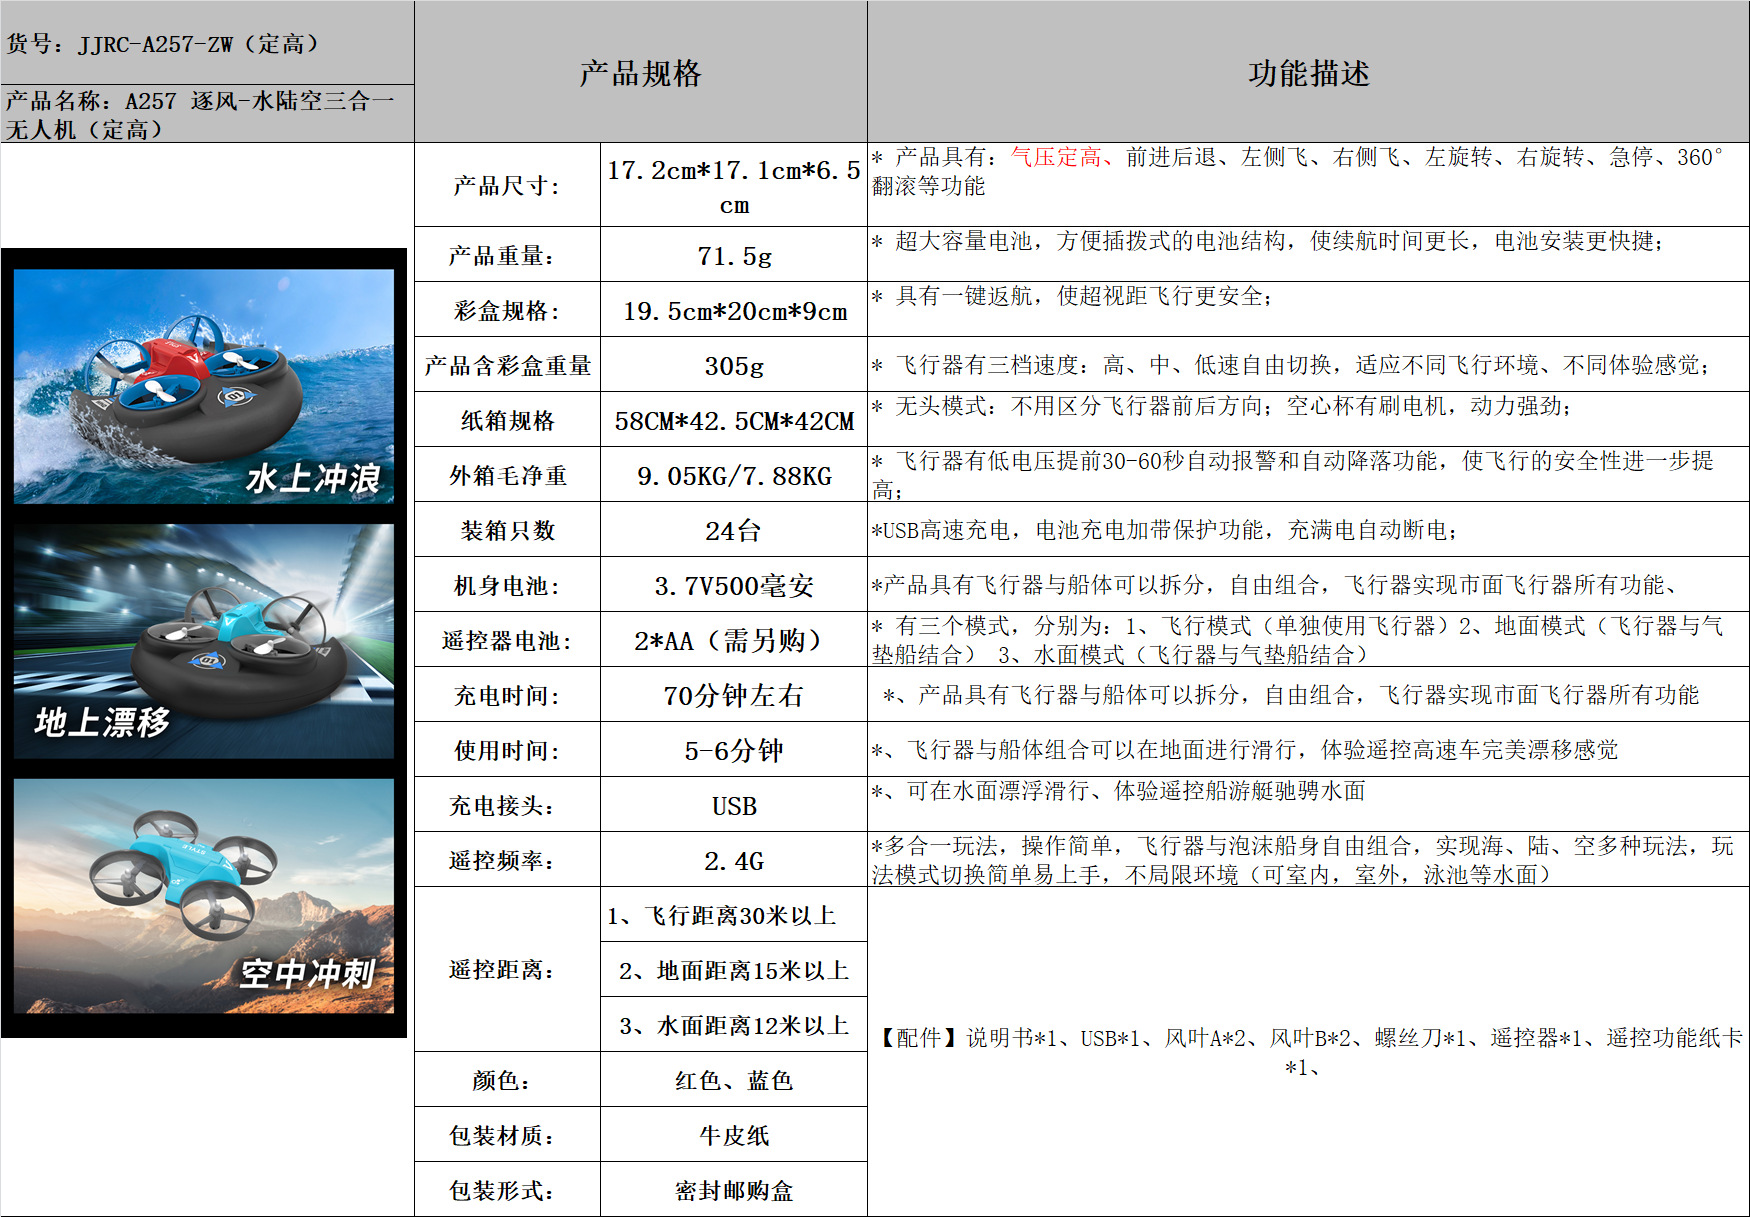Click the 体验遥控高速车完美漂移感觉 row
Viewport: 1750px width, 1217px height.
(1308, 750)
